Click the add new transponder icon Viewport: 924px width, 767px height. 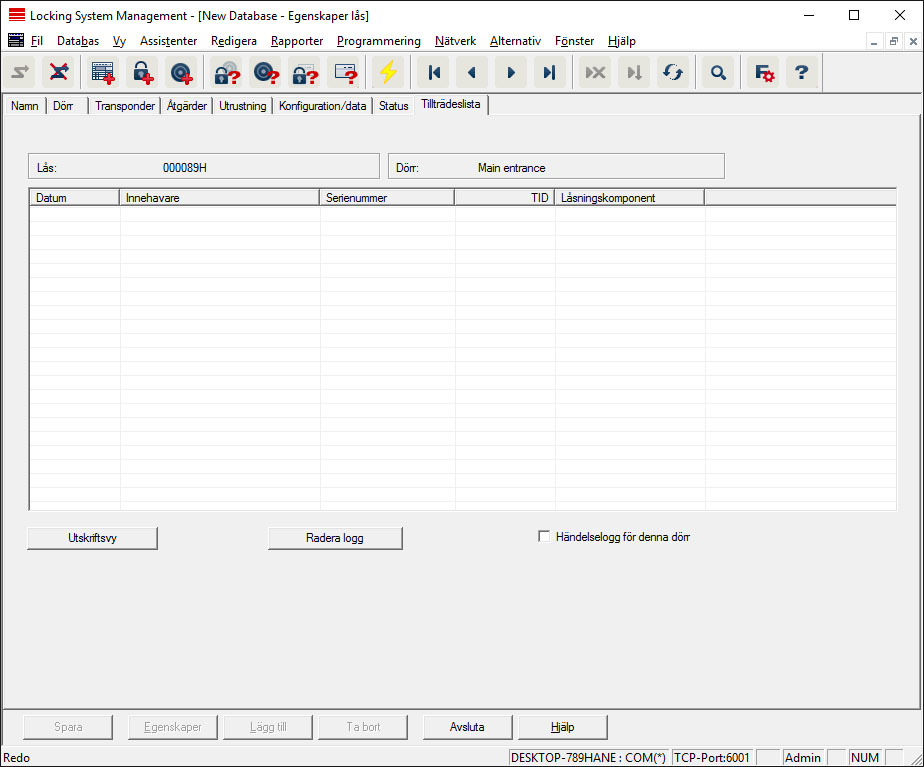pyautogui.click(x=180, y=73)
